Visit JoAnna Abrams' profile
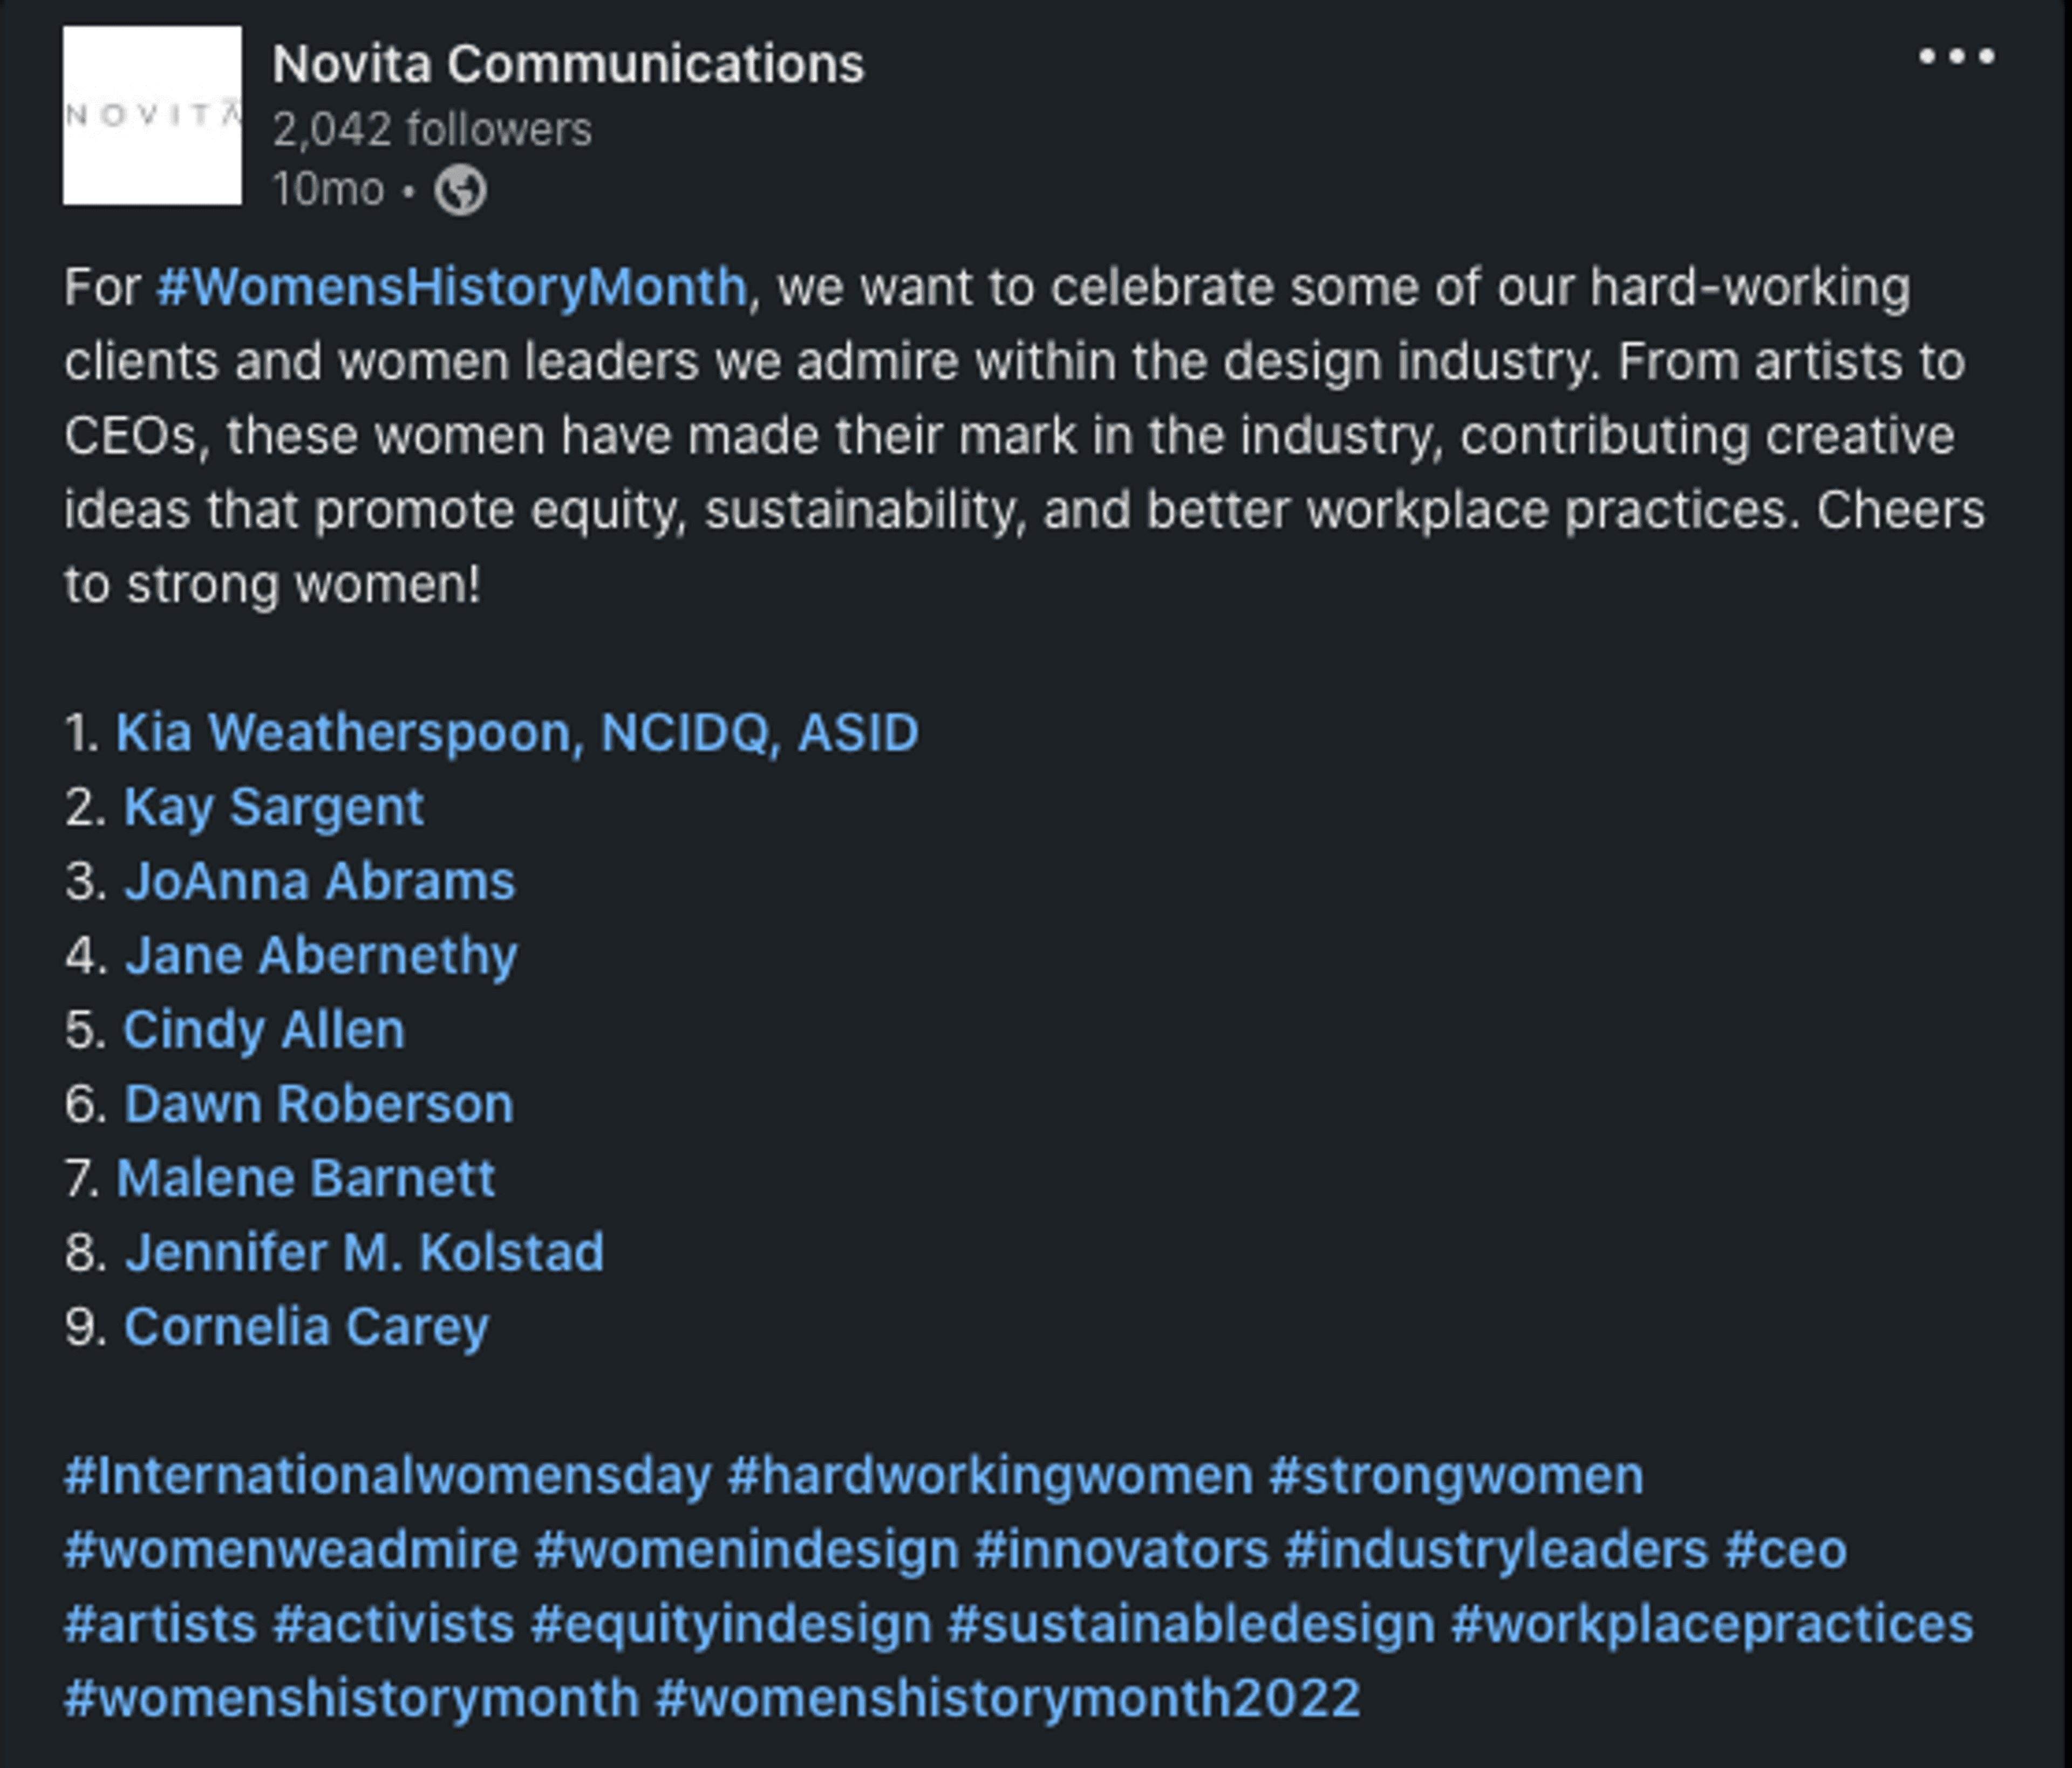Screen dimensions: 2072x1768 pos(319,882)
